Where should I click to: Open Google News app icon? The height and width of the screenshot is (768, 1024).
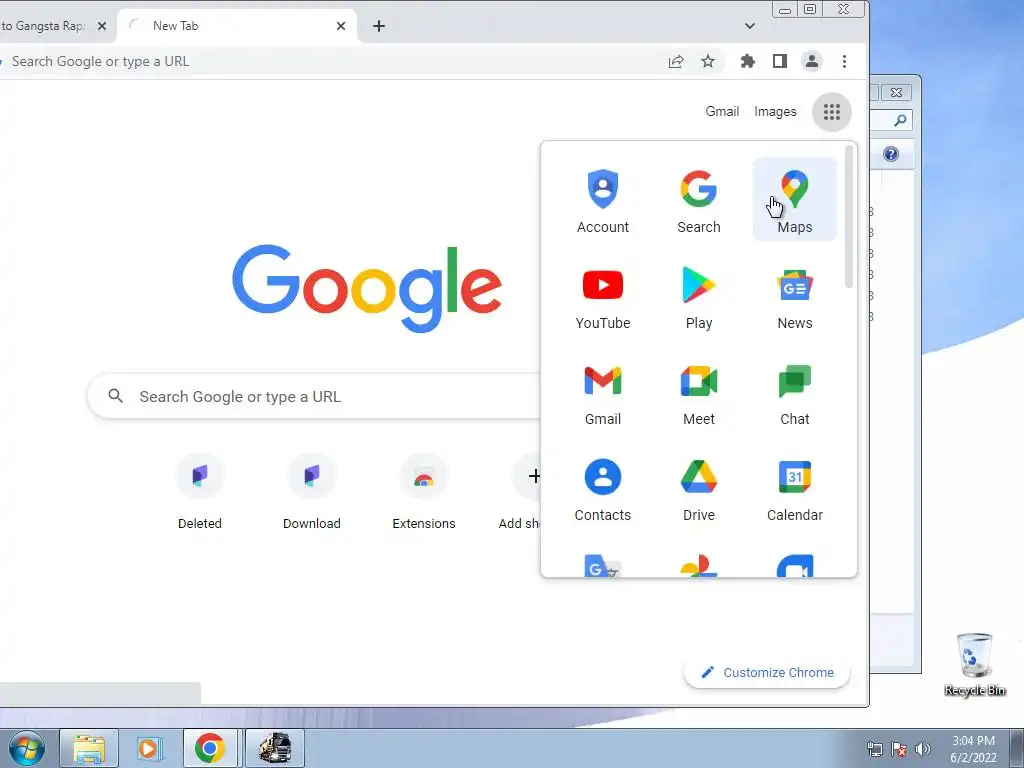coord(794,296)
